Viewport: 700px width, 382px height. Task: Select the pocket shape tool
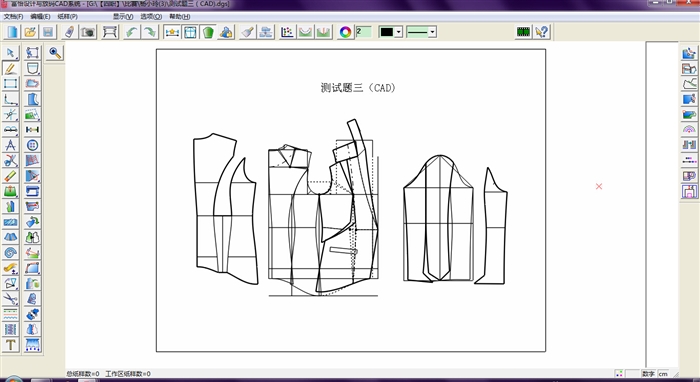point(33,68)
